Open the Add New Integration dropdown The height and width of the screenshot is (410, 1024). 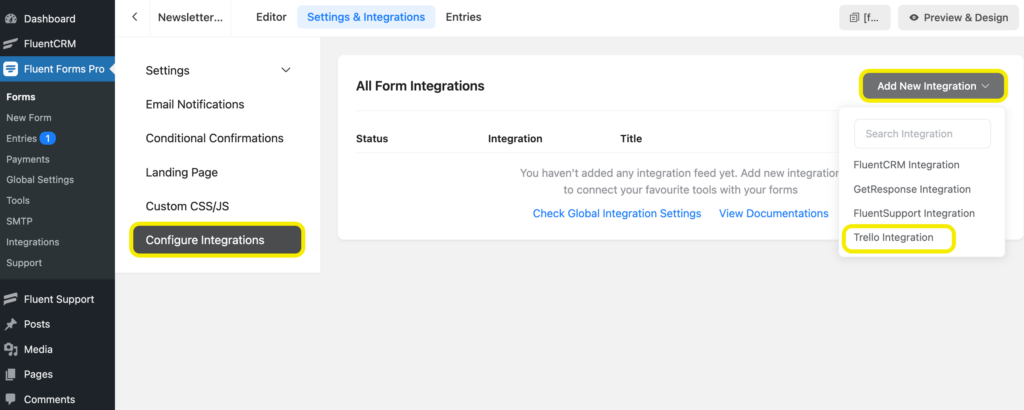(x=932, y=86)
